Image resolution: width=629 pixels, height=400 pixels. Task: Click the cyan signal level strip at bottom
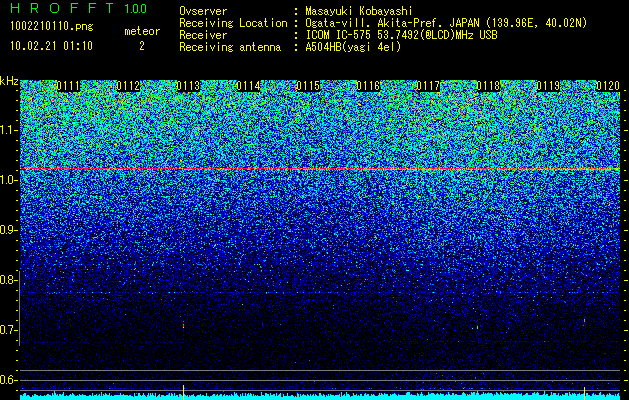click(320, 397)
